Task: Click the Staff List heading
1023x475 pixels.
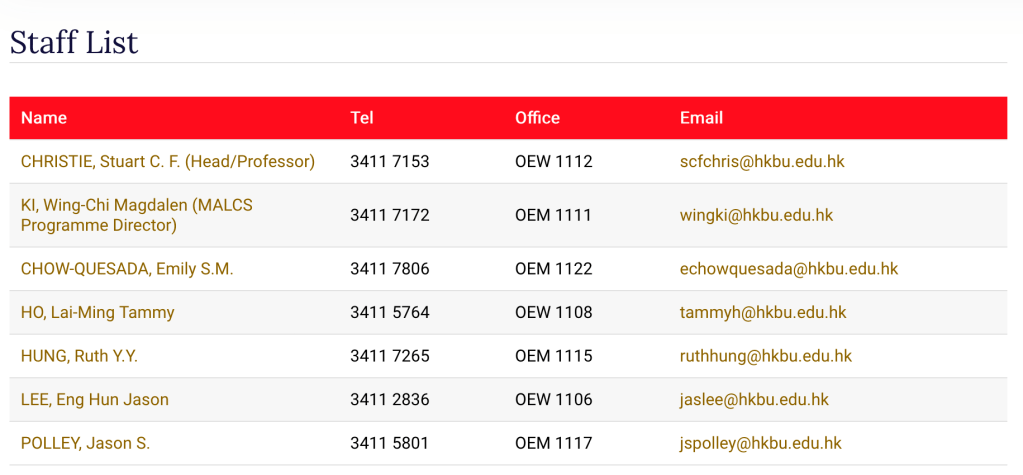Action: [x=74, y=42]
